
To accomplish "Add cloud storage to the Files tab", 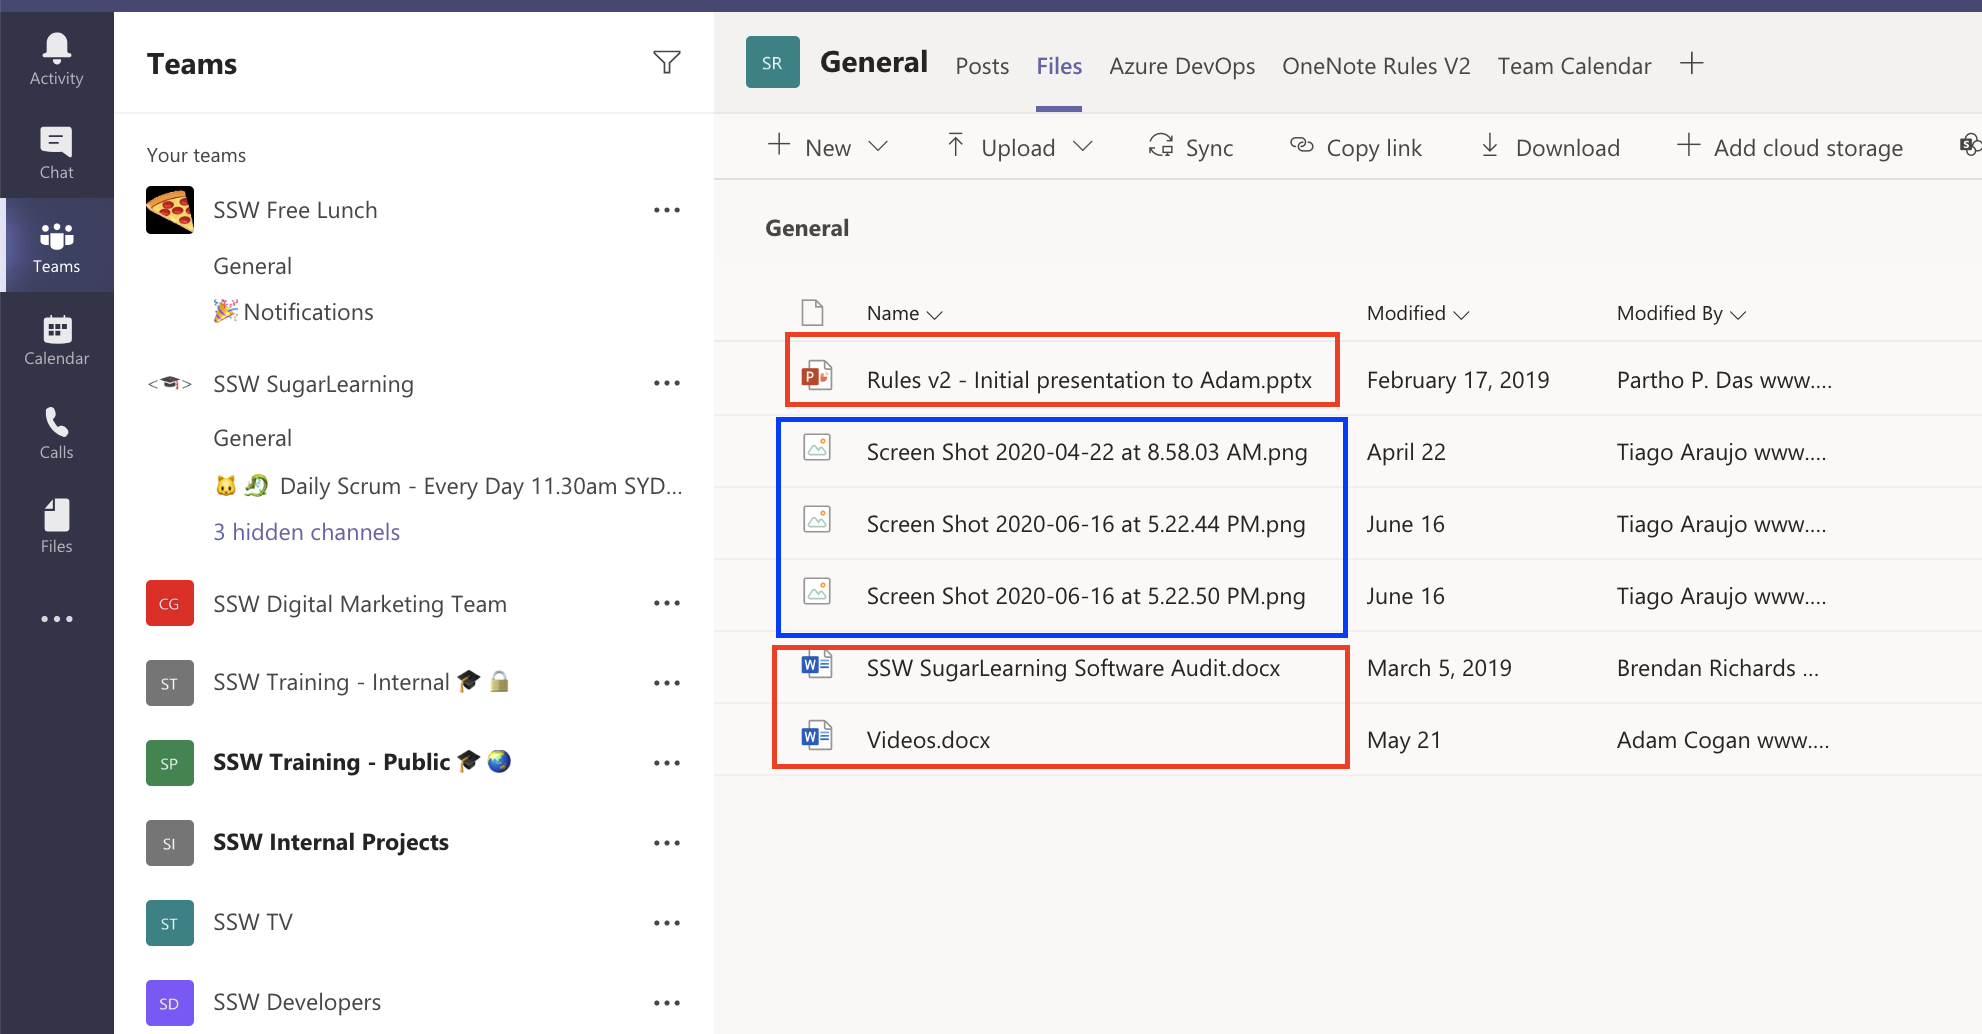I will (1791, 147).
